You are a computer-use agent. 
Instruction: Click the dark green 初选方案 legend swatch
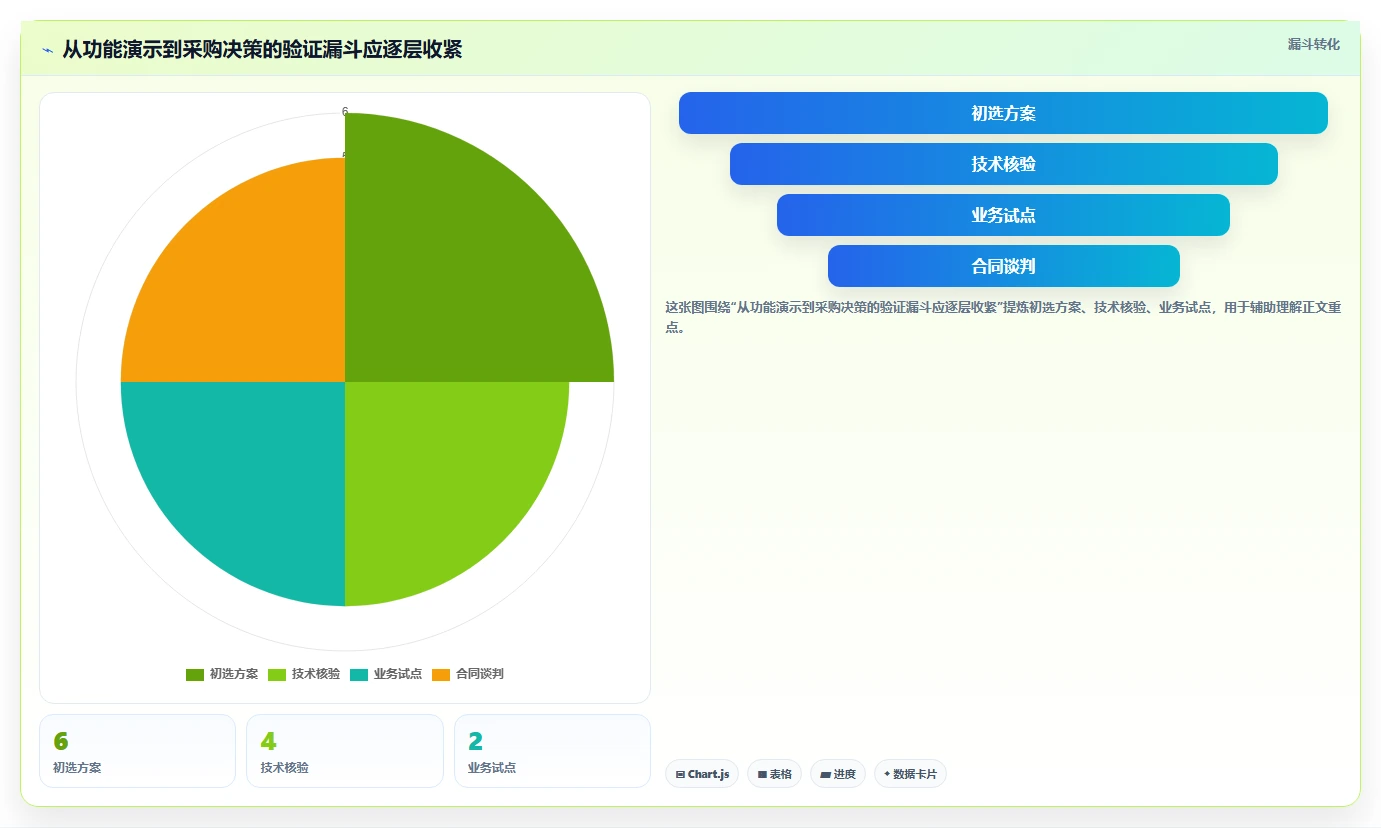pos(195,675)
